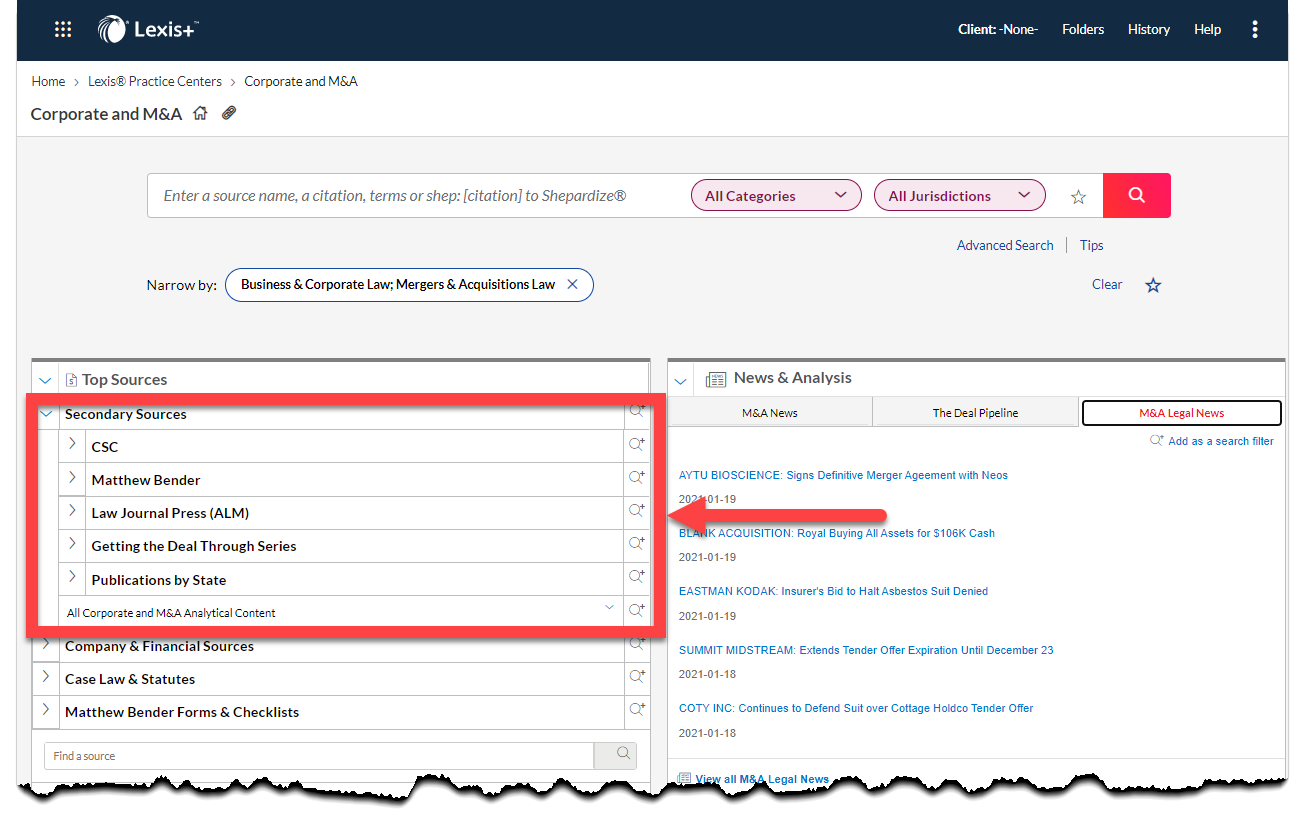Open the AYTU BIOSCIENCE merger article
Viewport: 1308px width, 840px height.
point(843,475)
